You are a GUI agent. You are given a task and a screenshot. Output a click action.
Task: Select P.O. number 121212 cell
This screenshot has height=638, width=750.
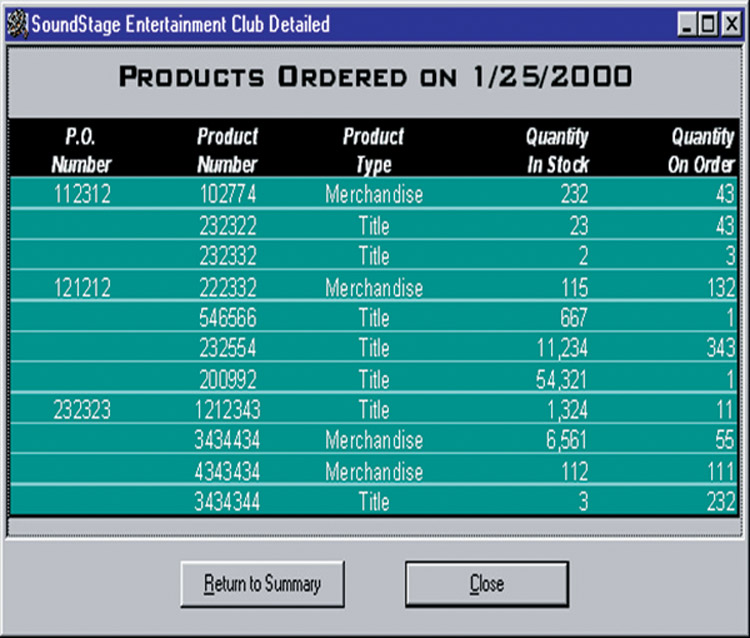tap(80, 289)
